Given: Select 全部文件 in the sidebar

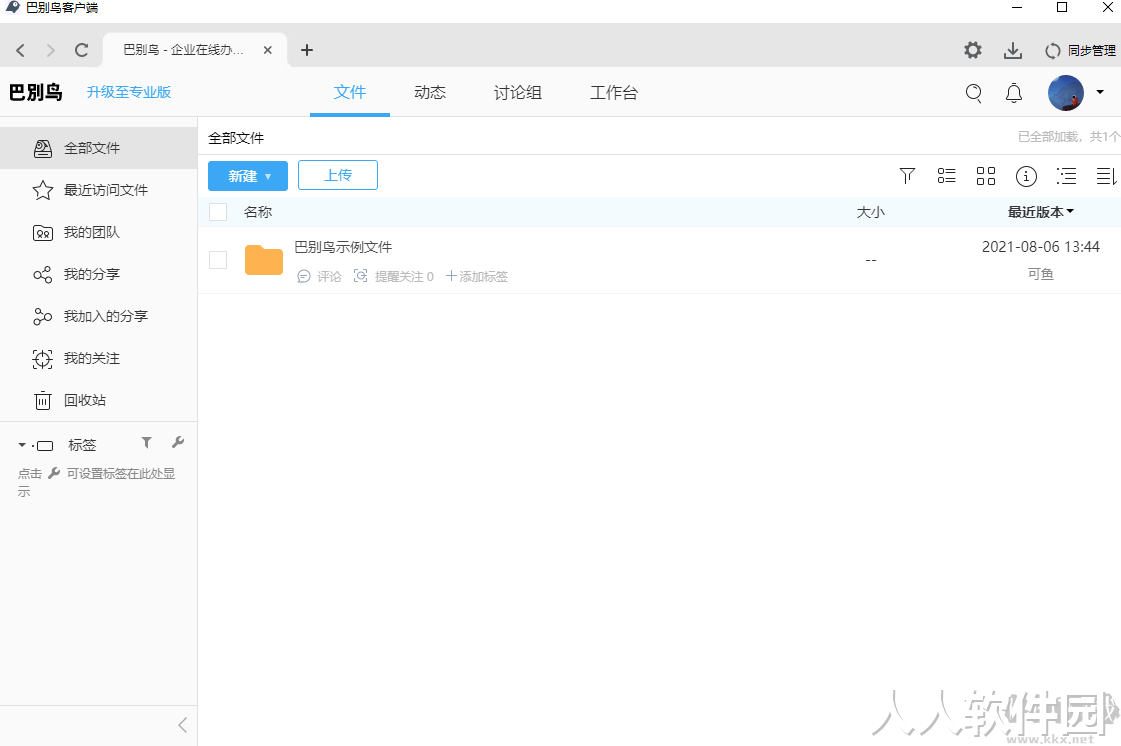Looking at the screenshot, I should click(99, 148).
